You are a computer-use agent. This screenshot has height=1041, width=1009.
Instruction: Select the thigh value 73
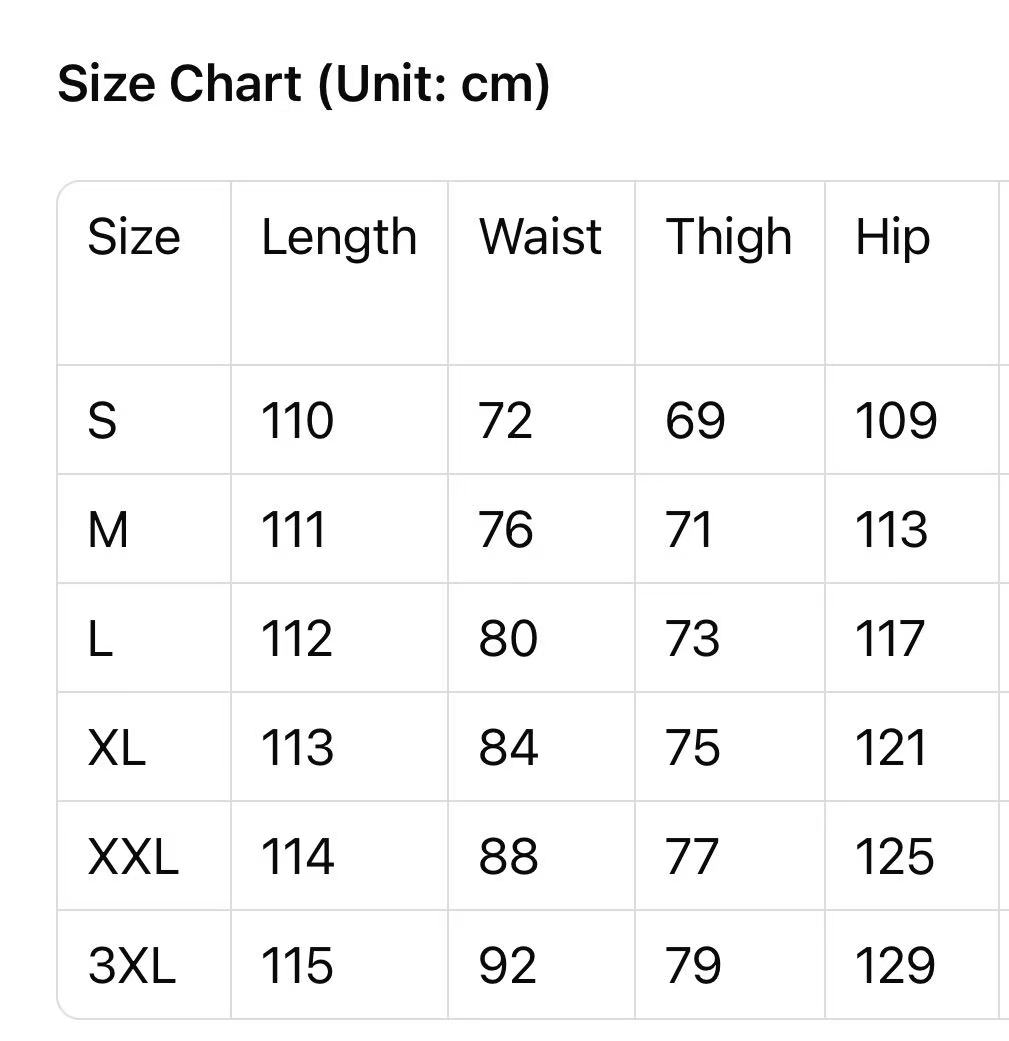693,639
